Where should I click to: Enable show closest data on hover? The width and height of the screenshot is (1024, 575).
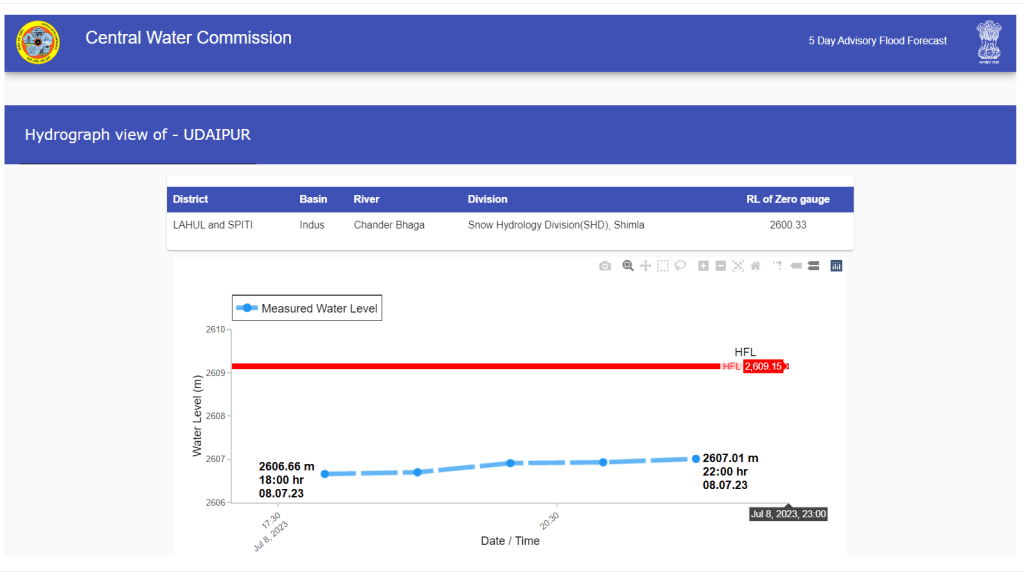click(796, 266)
